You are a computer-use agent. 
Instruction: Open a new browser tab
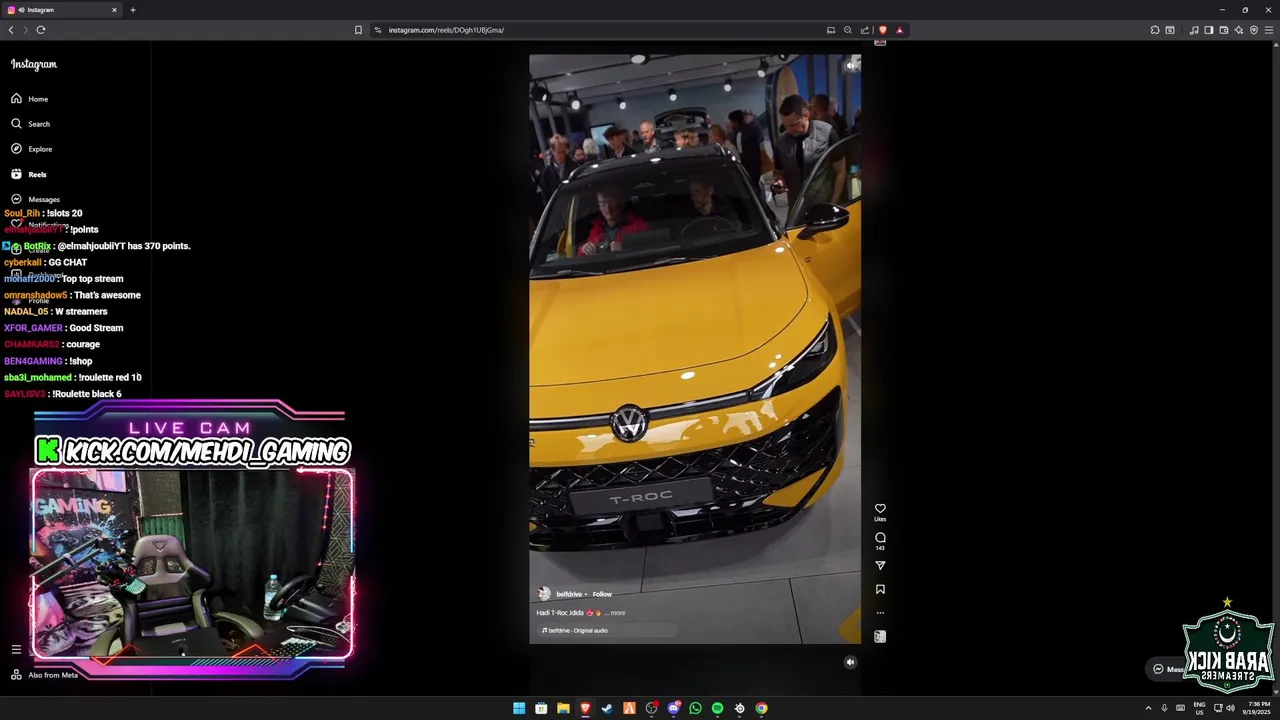[133, 10]
